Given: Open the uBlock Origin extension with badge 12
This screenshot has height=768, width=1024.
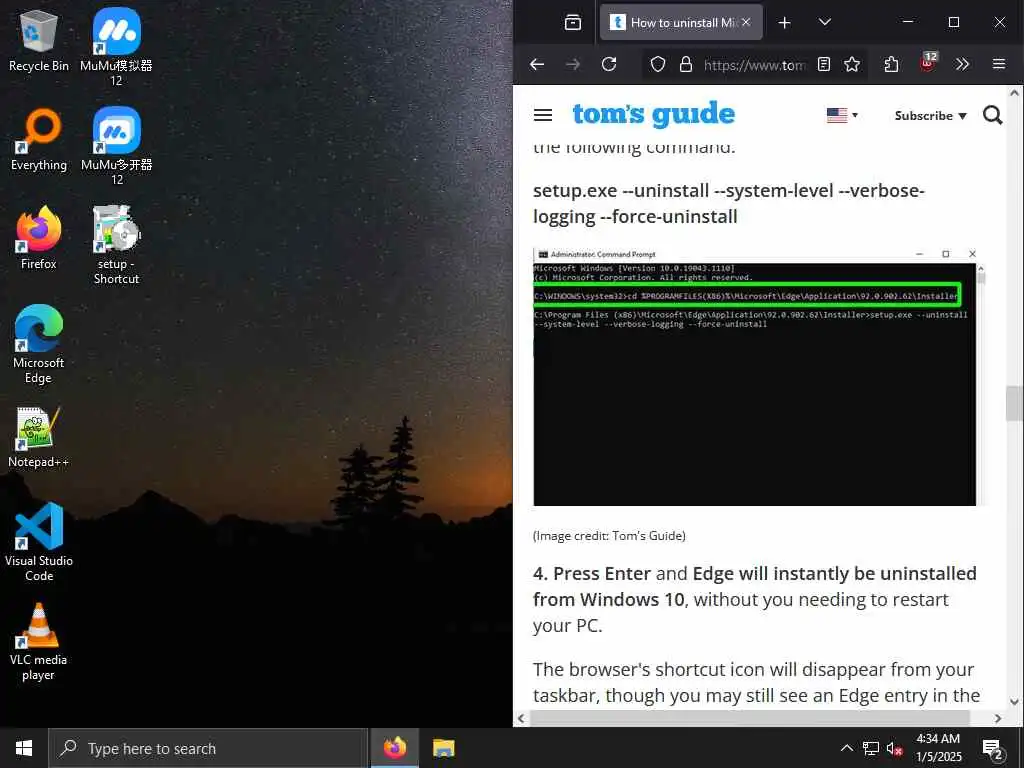Looking at the screenshot, I should (927, 63).
